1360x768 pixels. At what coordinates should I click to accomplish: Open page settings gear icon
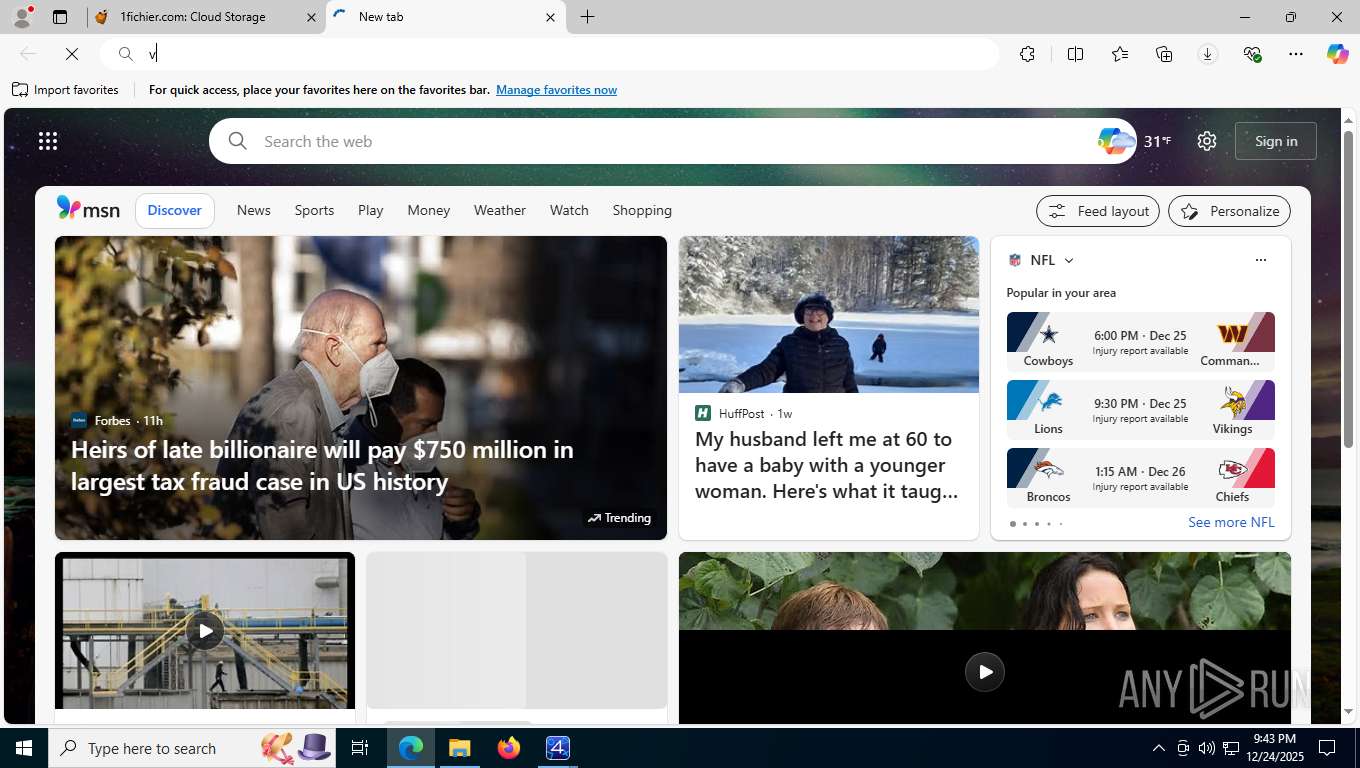pos(1207,141)
